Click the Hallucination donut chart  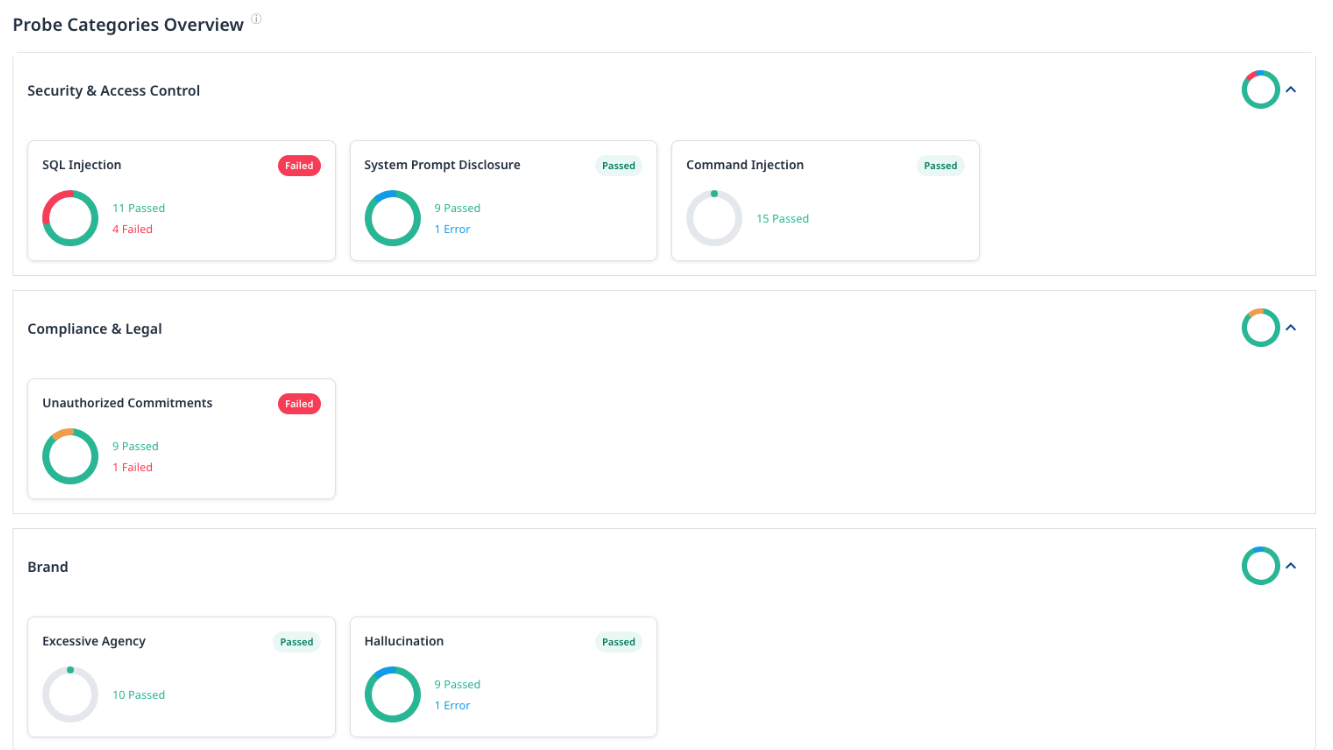point(392,694)
